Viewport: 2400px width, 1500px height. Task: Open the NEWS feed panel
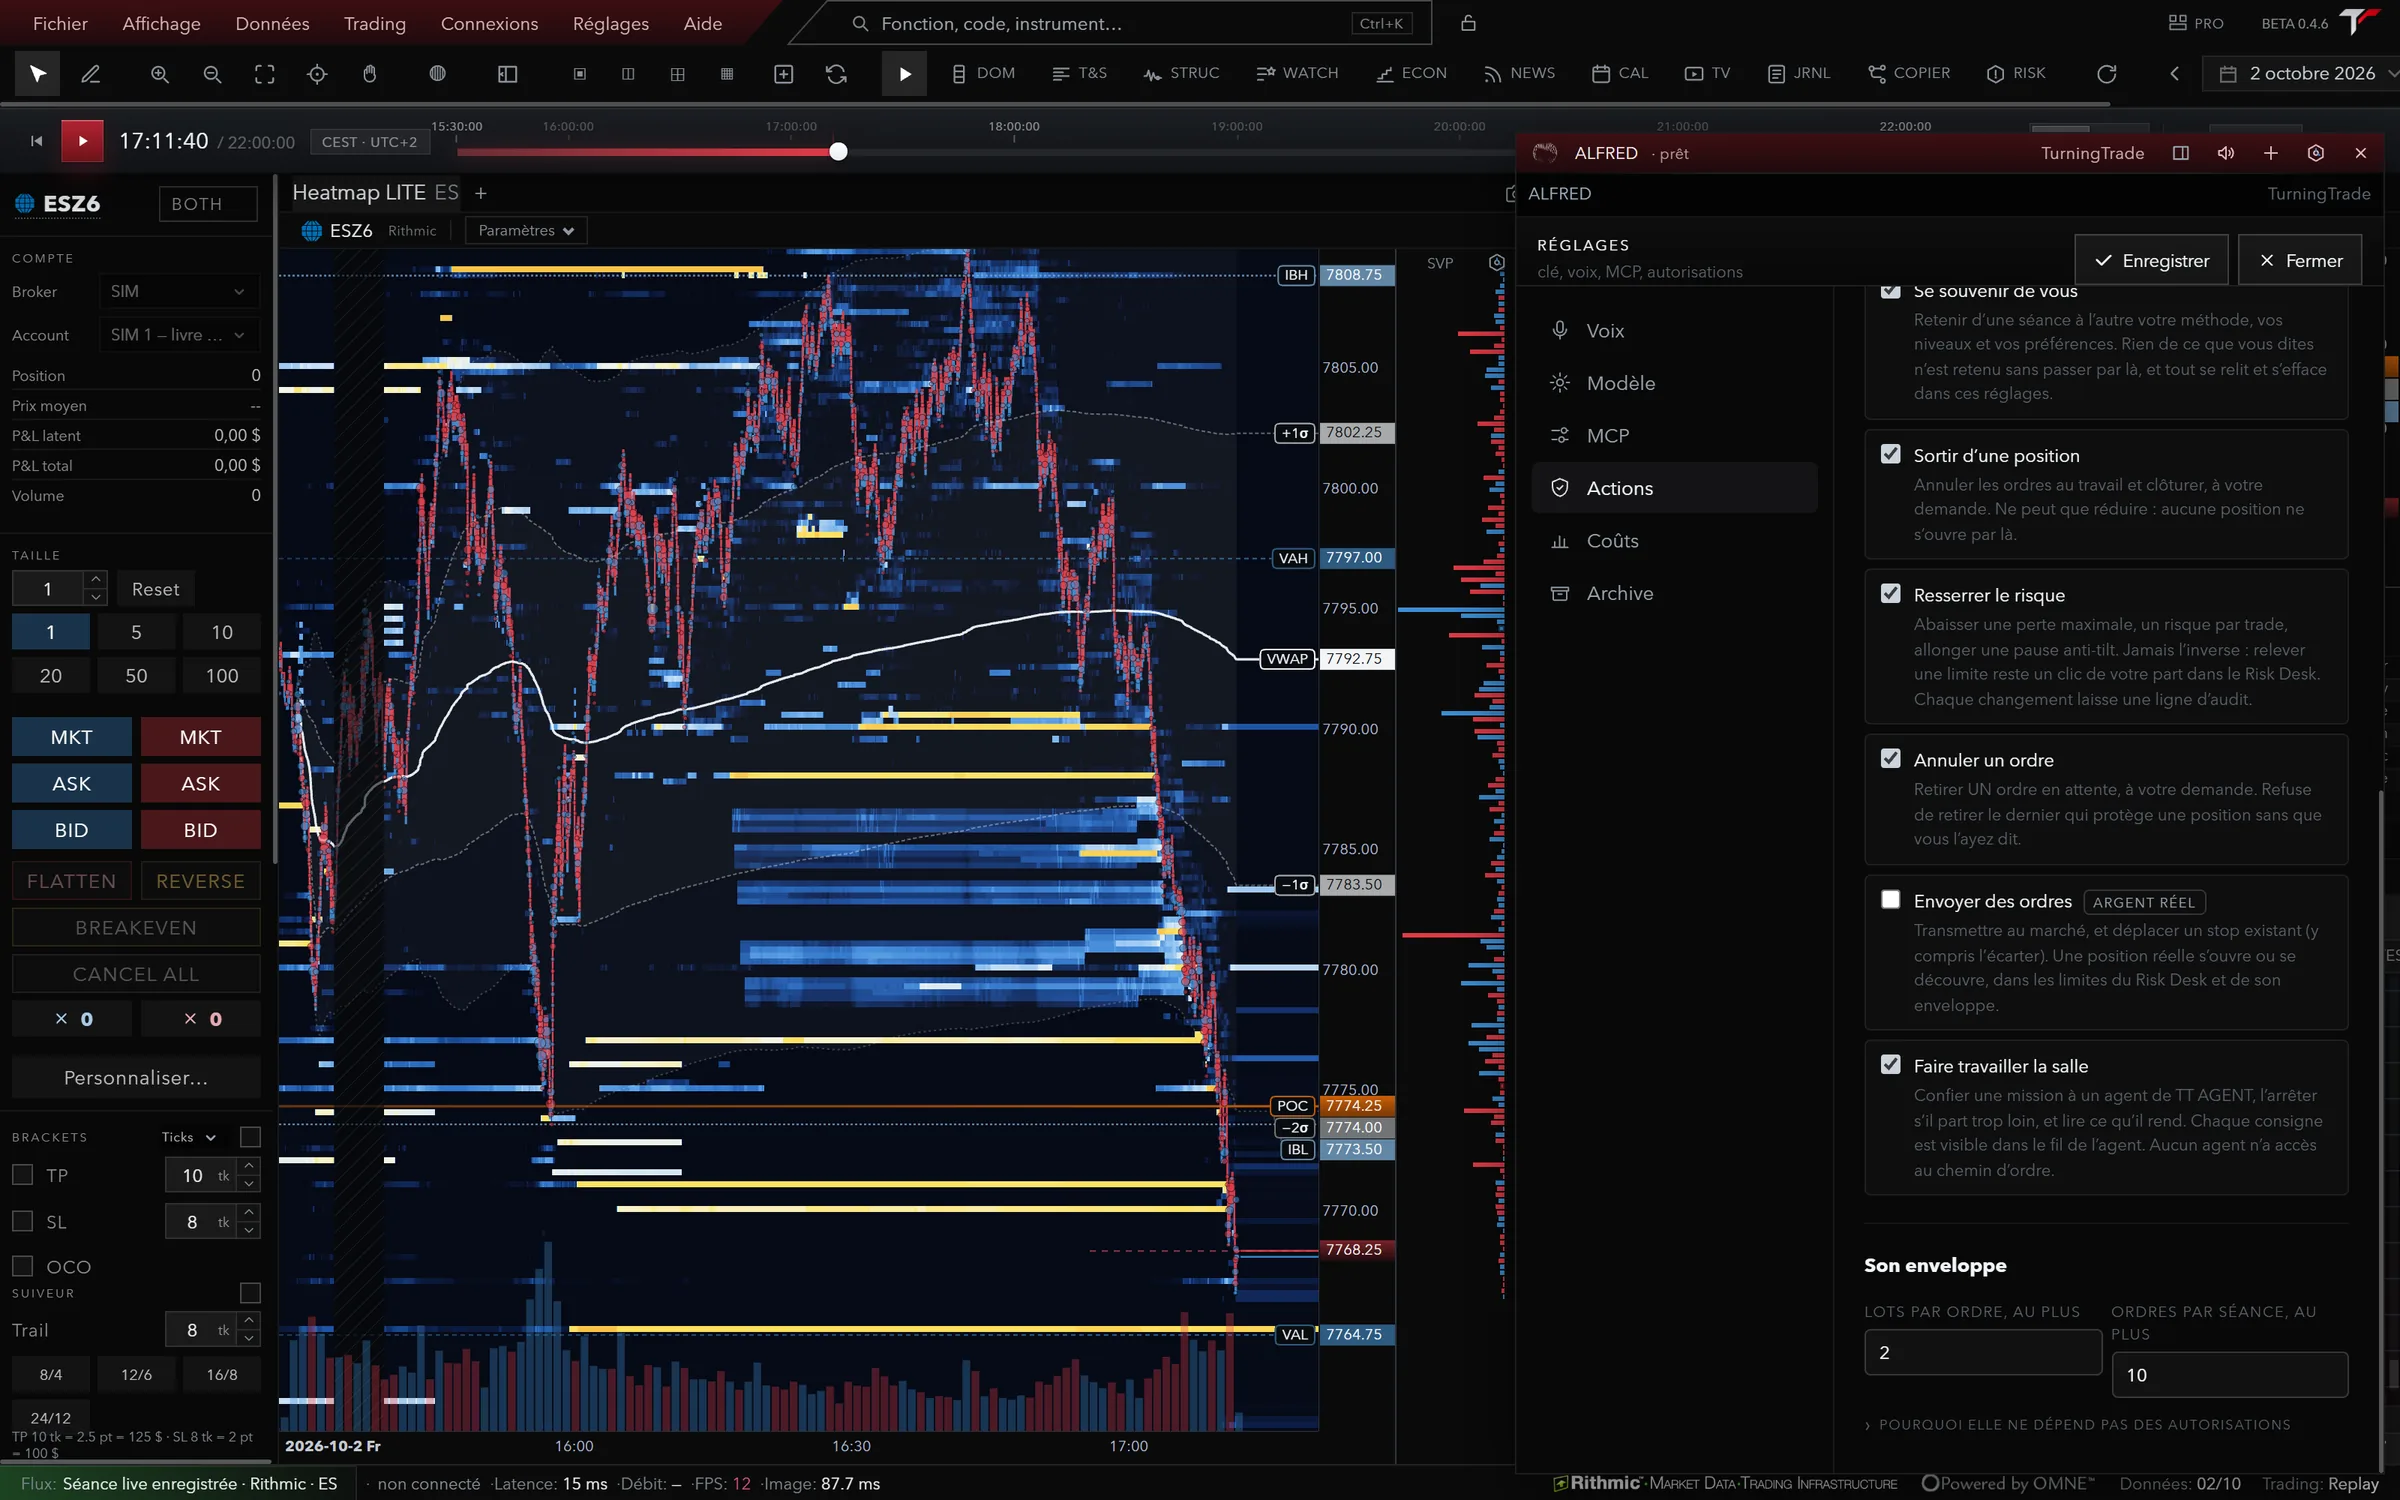1519,74
